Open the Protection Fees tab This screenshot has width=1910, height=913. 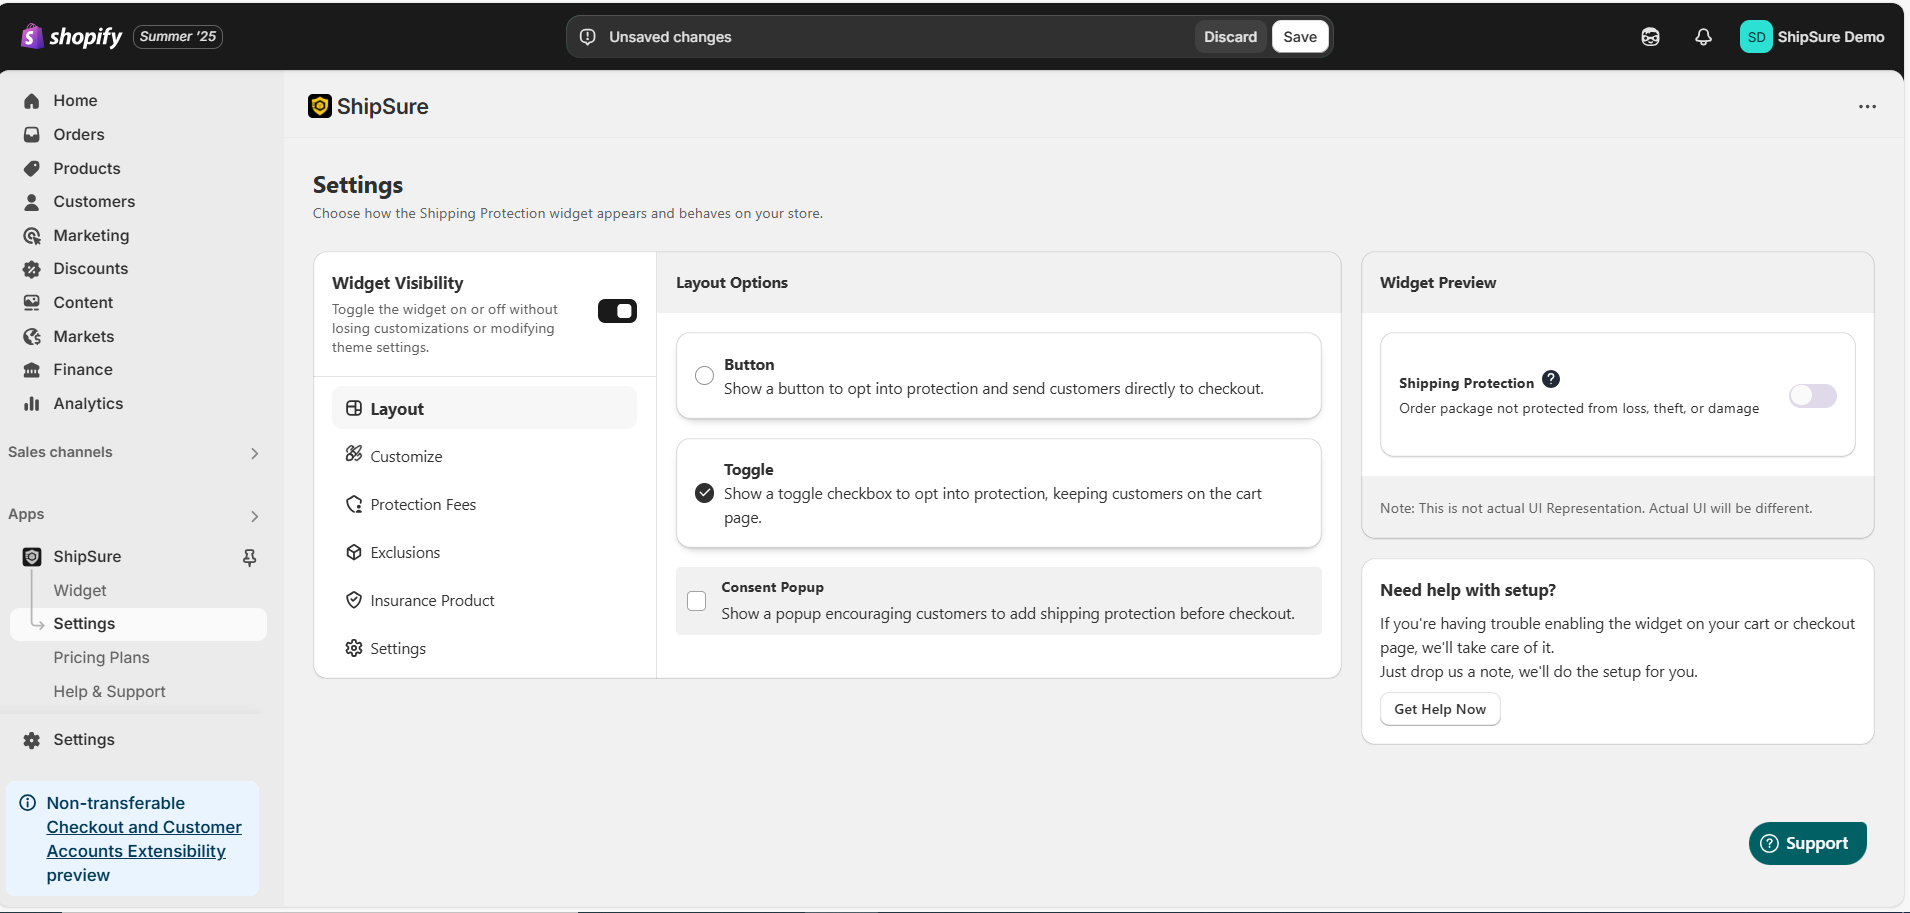(484, 504)
